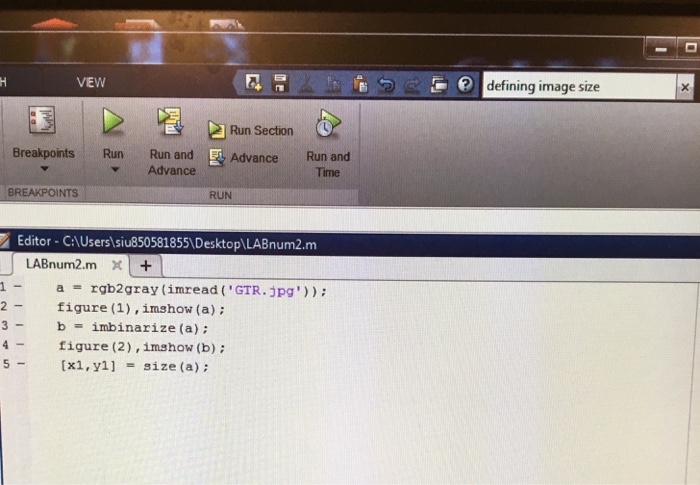
Task: Expand the Breakpoints dropdown arrow
Action: [44, 169]
